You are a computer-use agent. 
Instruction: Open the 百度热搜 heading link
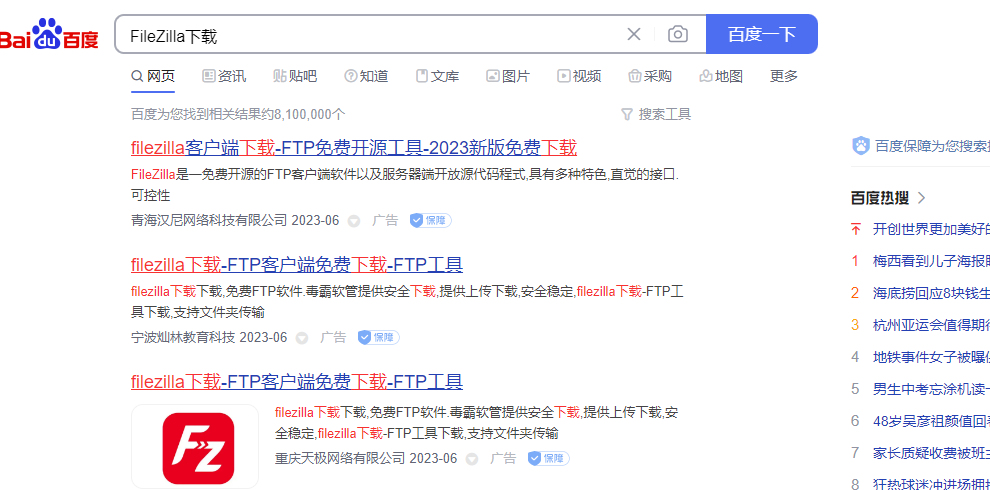point(880,198)
